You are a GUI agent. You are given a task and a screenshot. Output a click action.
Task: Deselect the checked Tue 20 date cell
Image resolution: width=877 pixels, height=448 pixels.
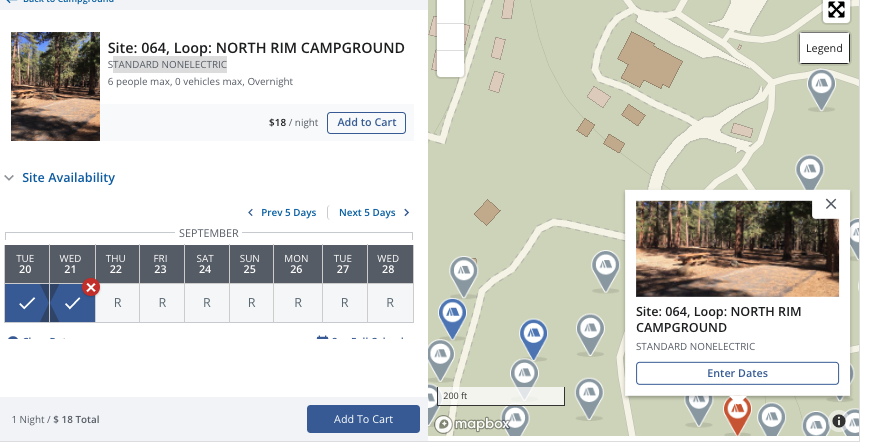27,303
